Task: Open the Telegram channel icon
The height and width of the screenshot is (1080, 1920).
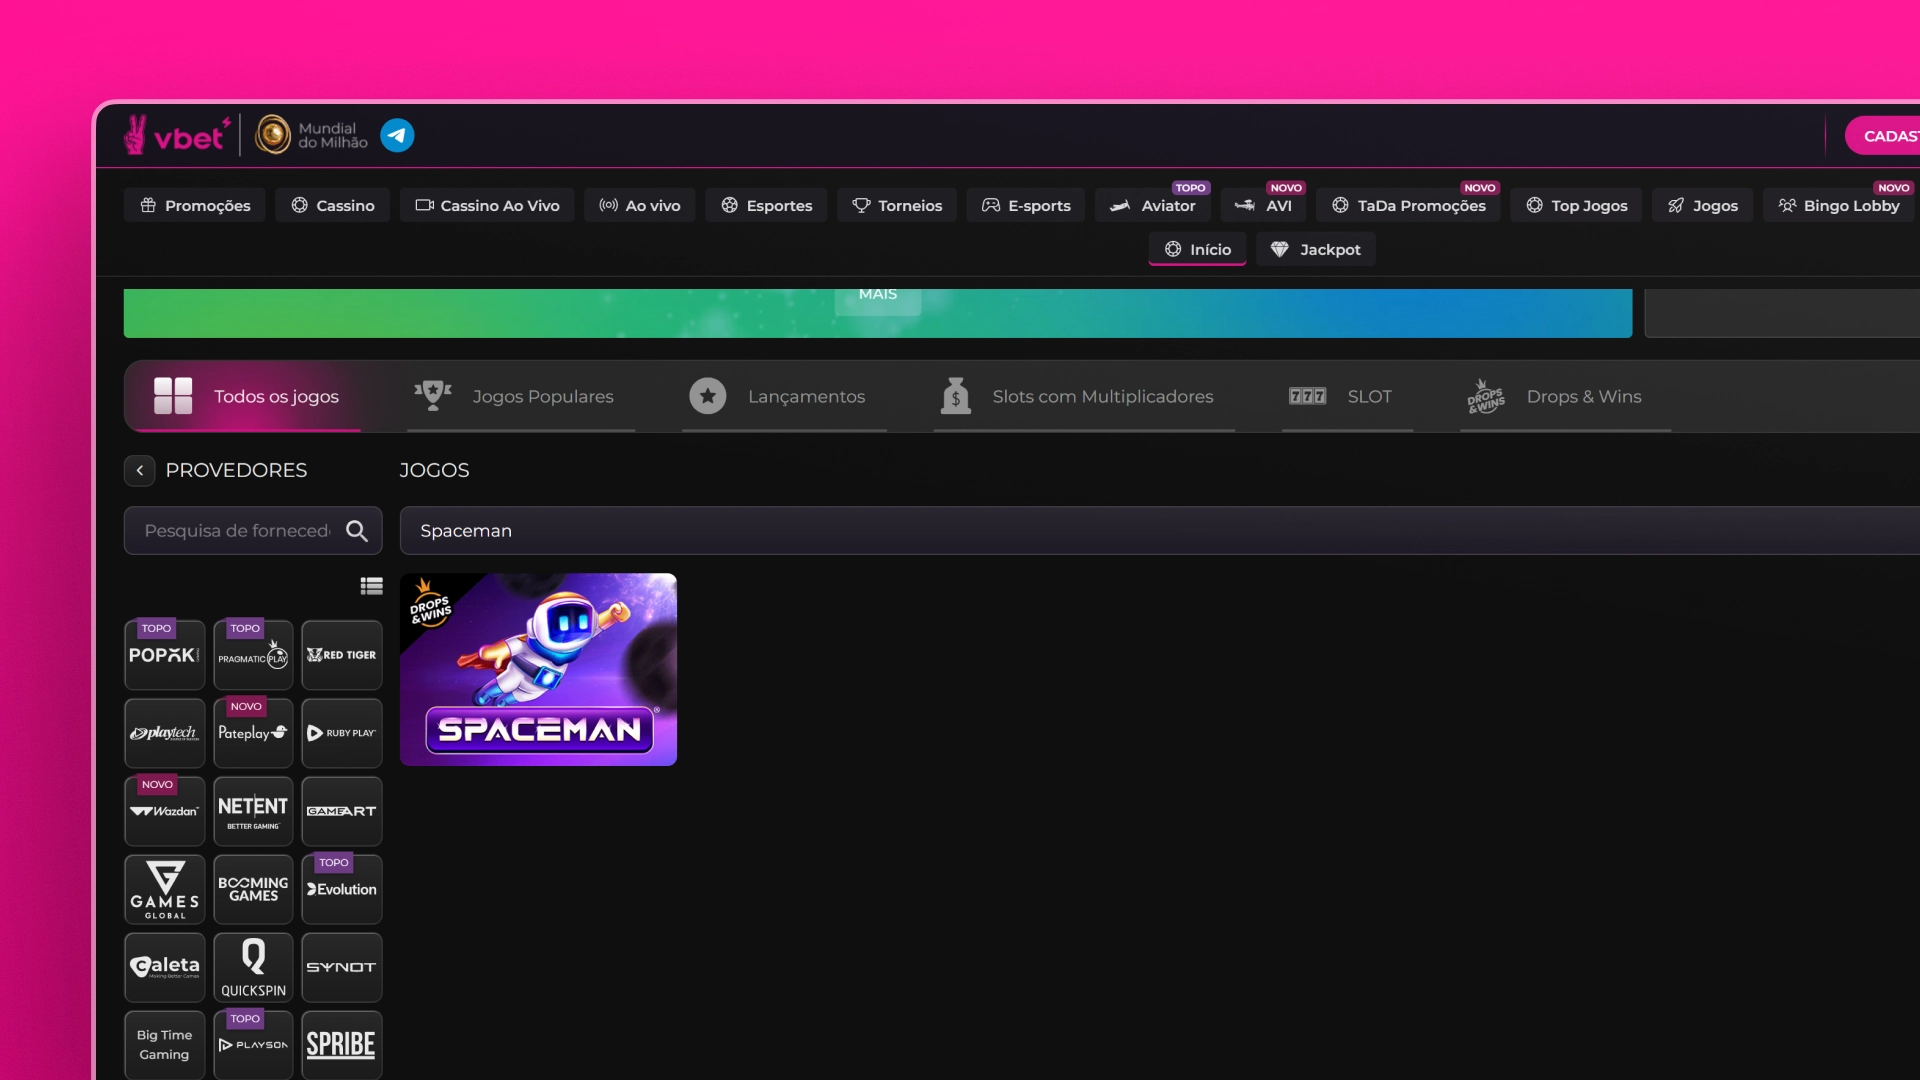Action: pyautogui.click(x=397, y=135)
